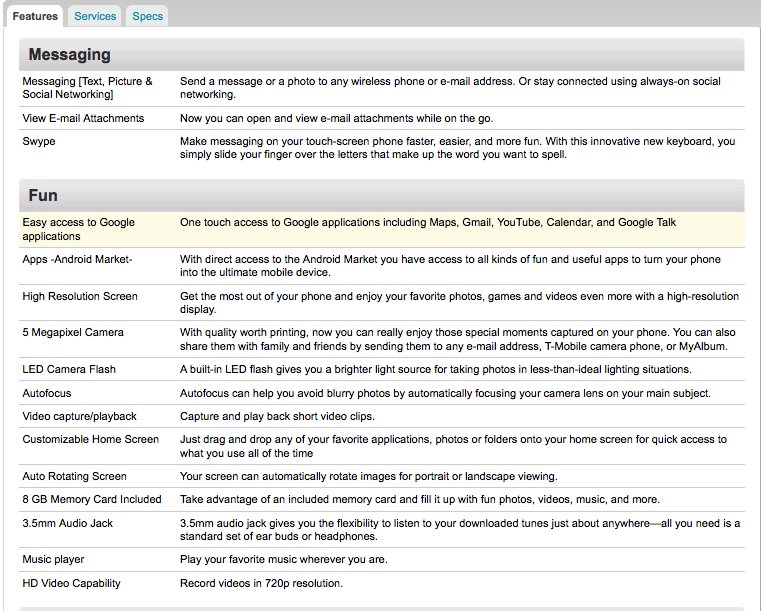
Task: Select the 'LED Camera Flash' feature name
Action: [69, 369]
